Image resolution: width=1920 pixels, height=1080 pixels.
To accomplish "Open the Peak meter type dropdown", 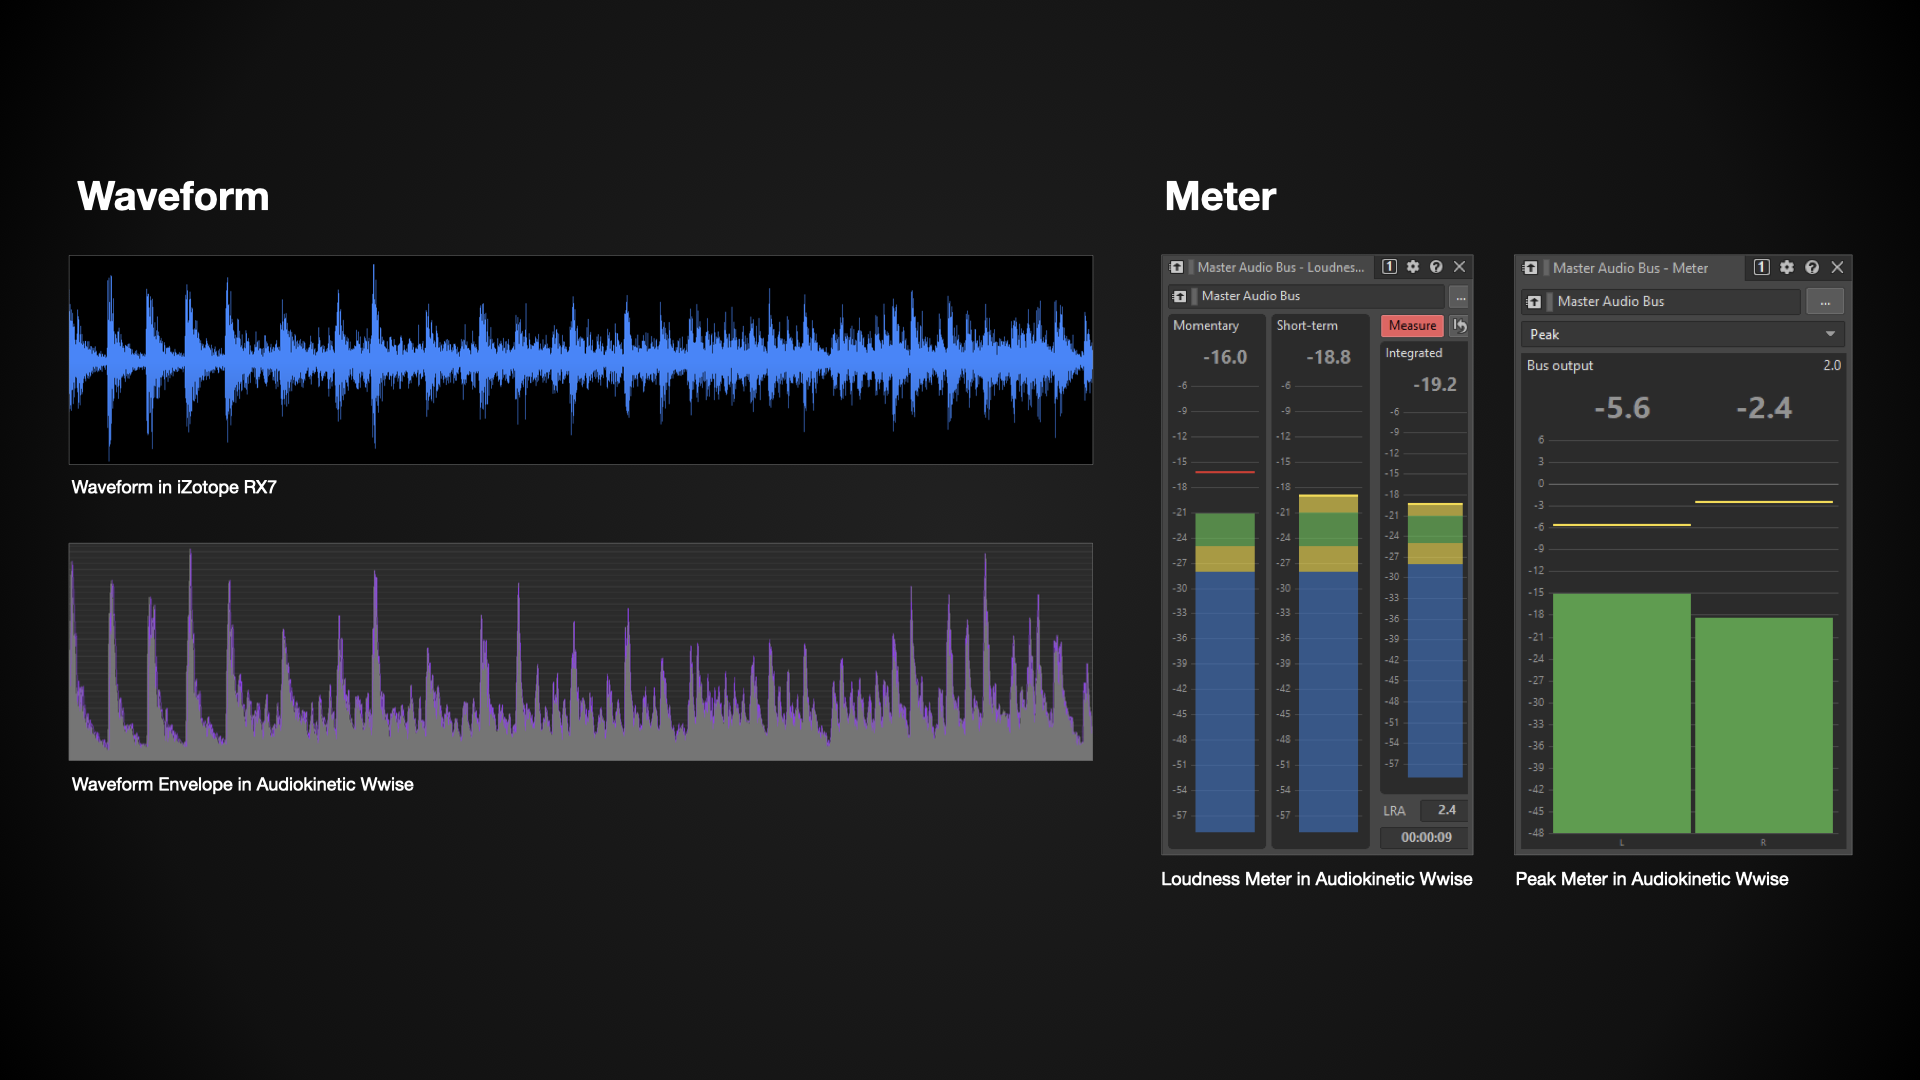I will pyautogui.click(x=1683, y=334).
